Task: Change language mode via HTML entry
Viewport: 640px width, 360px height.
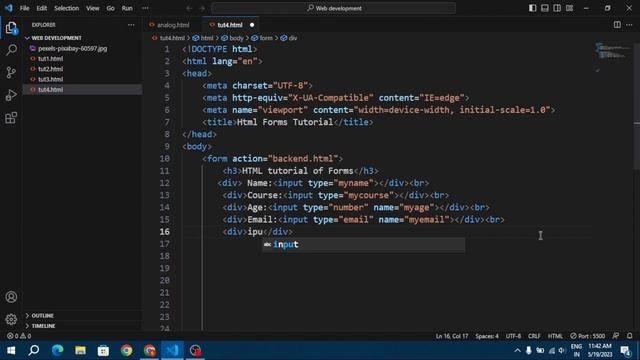Action: point(555,336)
